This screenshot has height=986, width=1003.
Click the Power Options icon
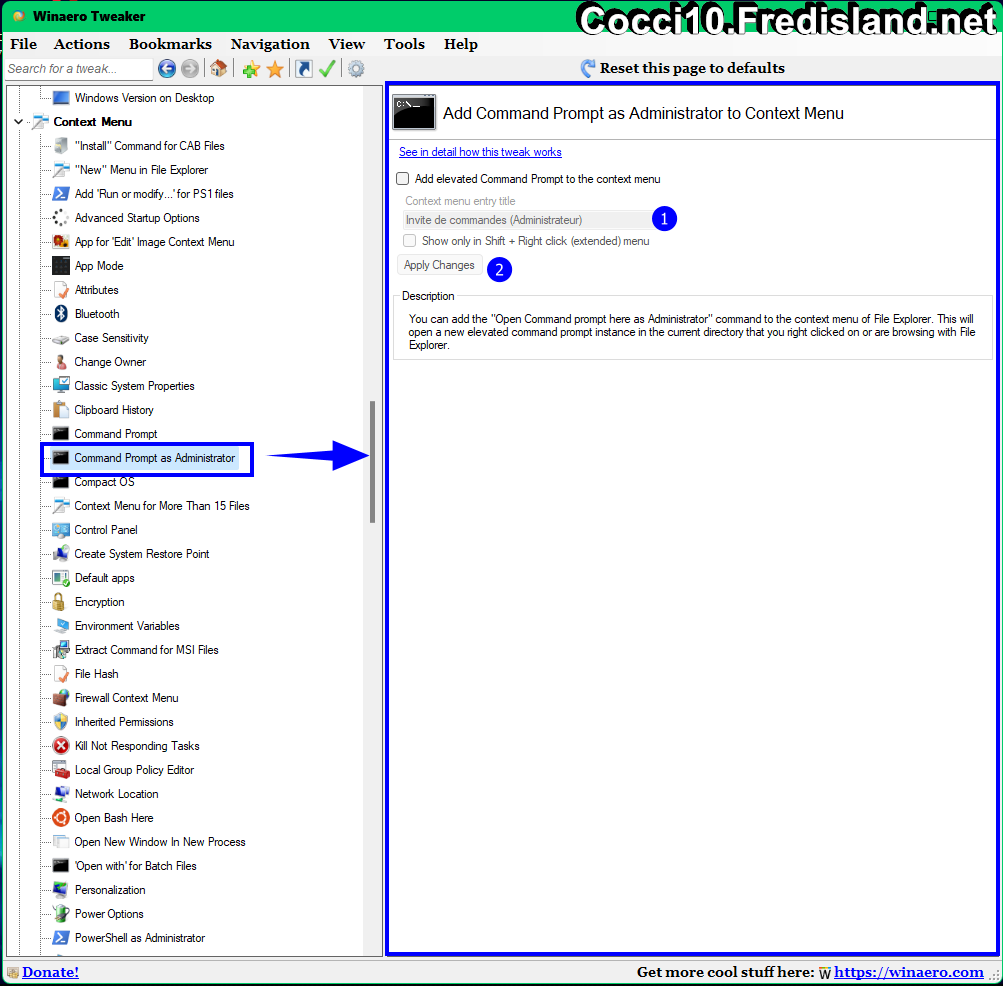(61, 914)
